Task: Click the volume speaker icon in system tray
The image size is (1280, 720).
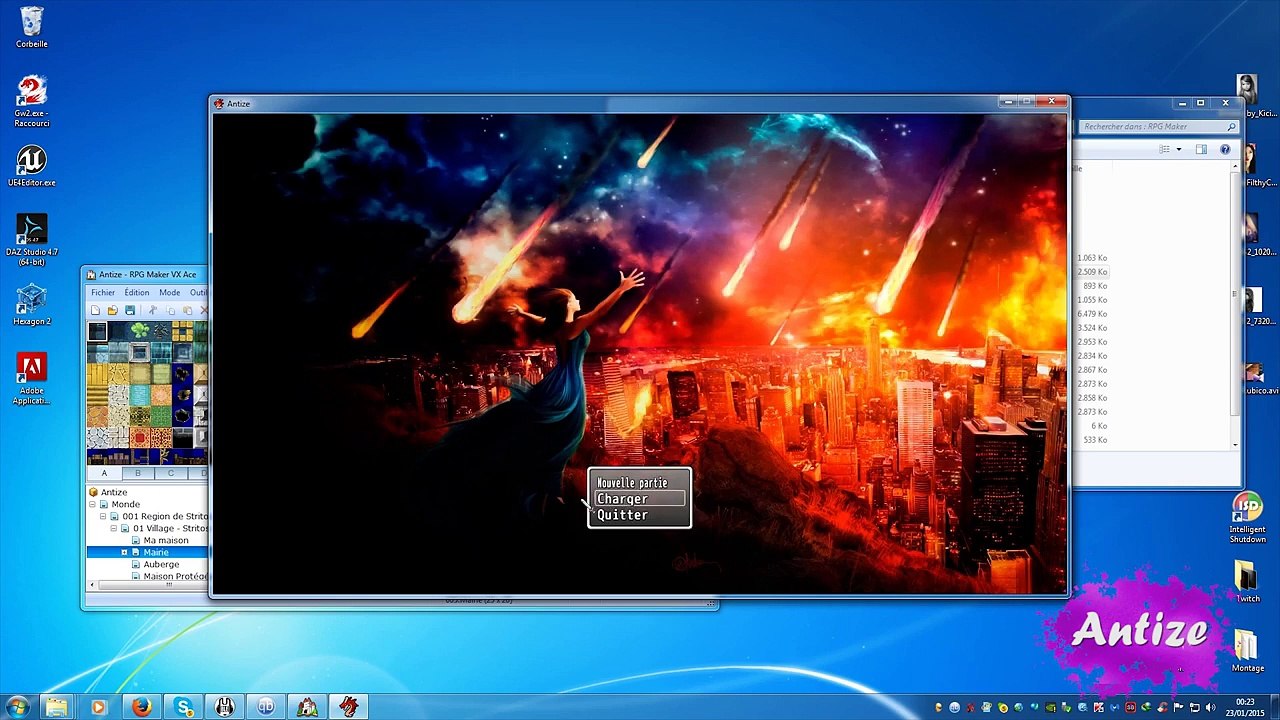Action: click(x=1209, y=708)
